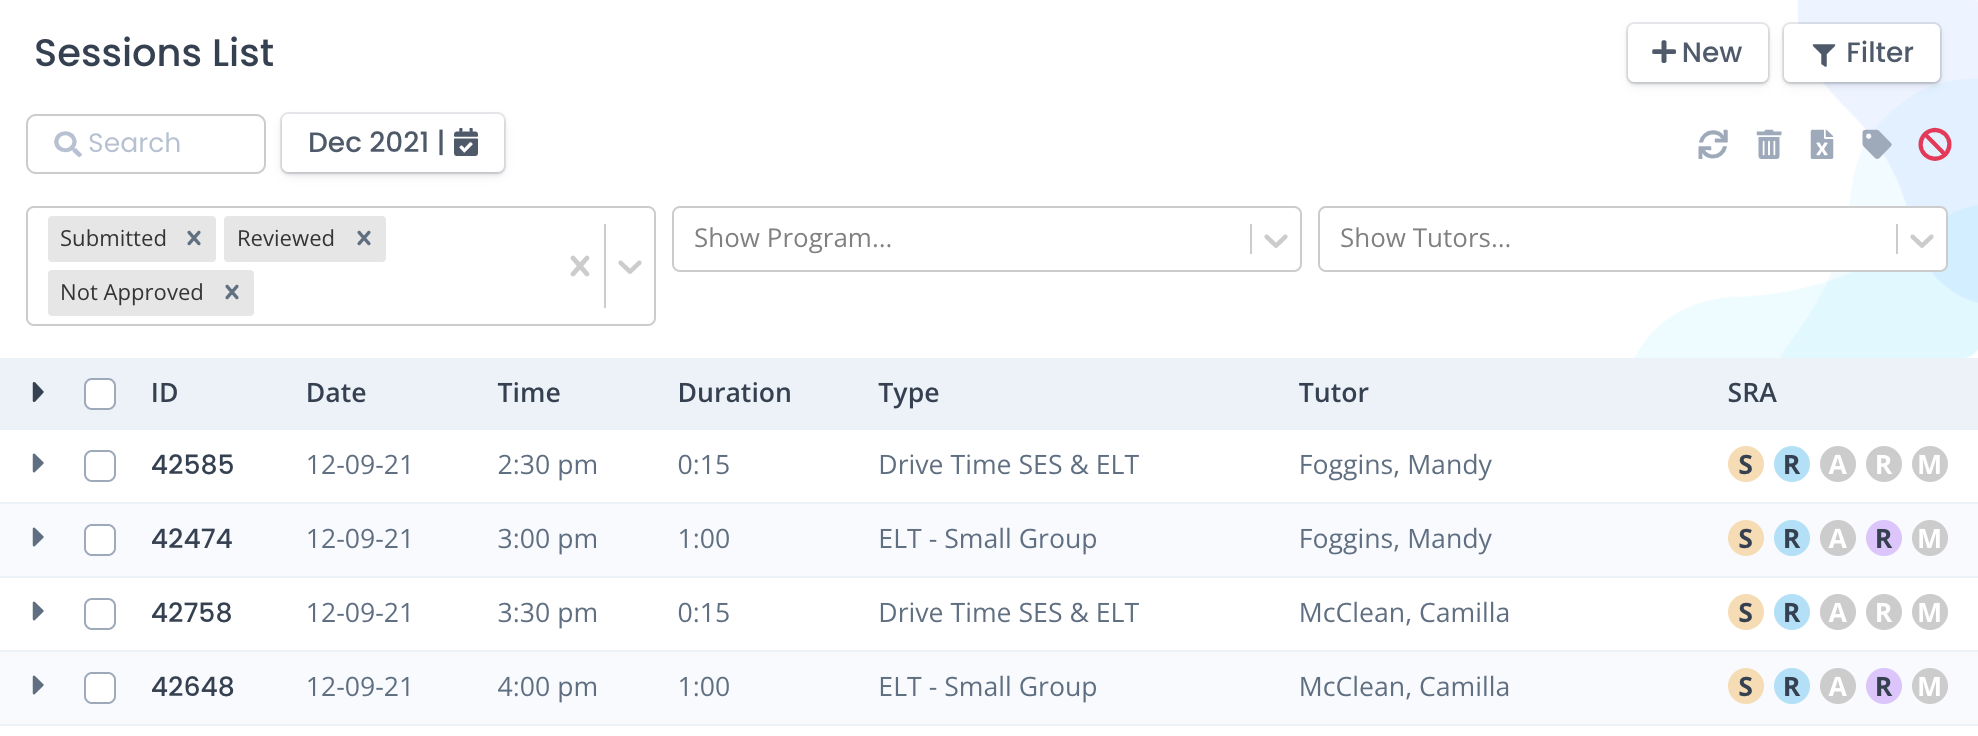
Task: Remove the Not Approved filter tag
Action: (x=232, y=293)
